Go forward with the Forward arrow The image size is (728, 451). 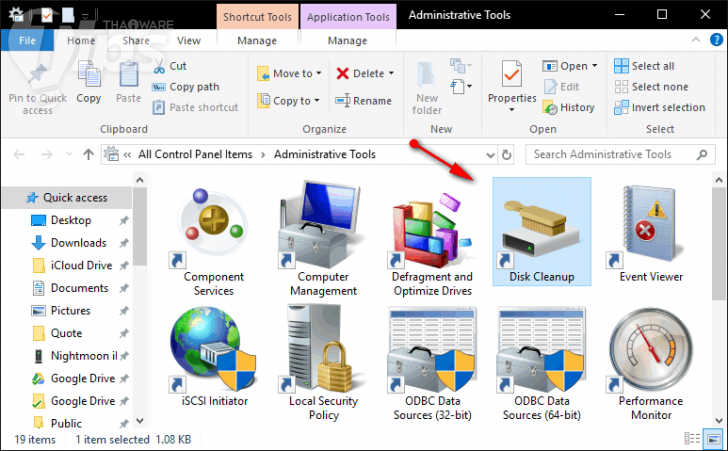47,154
